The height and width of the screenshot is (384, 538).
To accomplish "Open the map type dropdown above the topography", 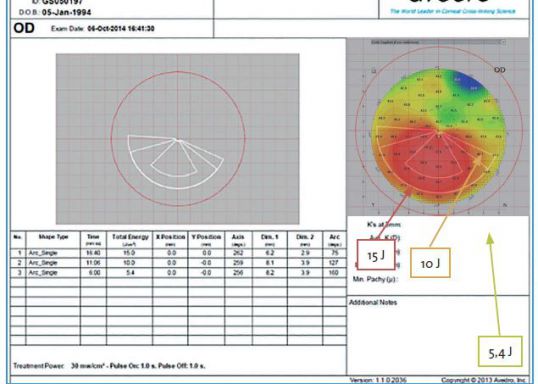I will 437,42.
